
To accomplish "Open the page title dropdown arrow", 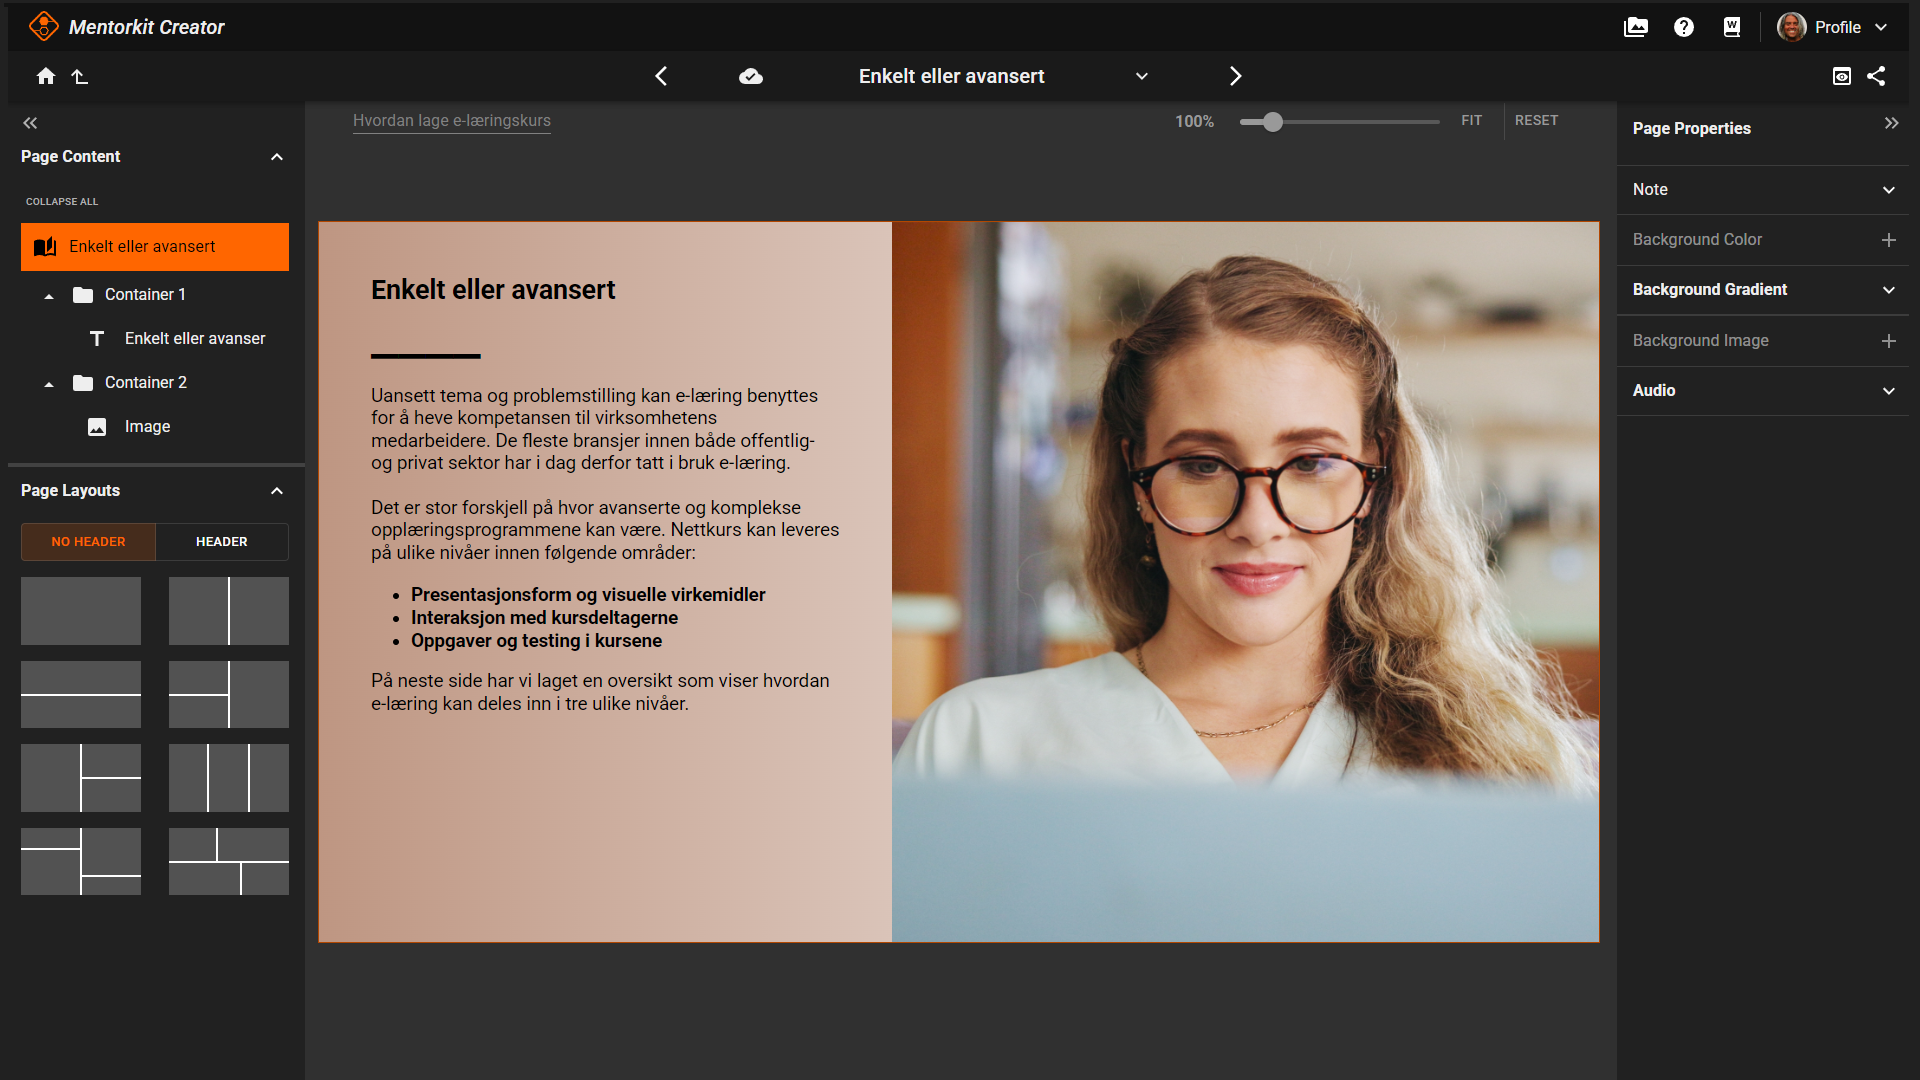I will click(1142, 76).
